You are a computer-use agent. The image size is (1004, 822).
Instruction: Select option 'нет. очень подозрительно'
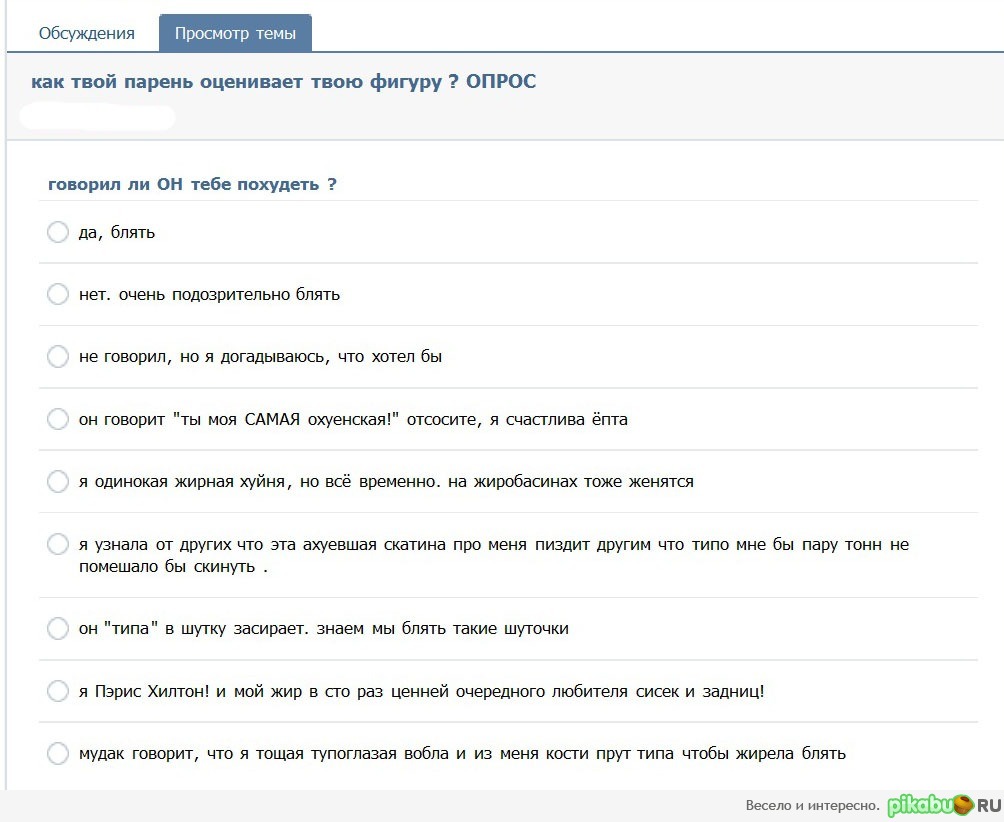coord(58,294)
